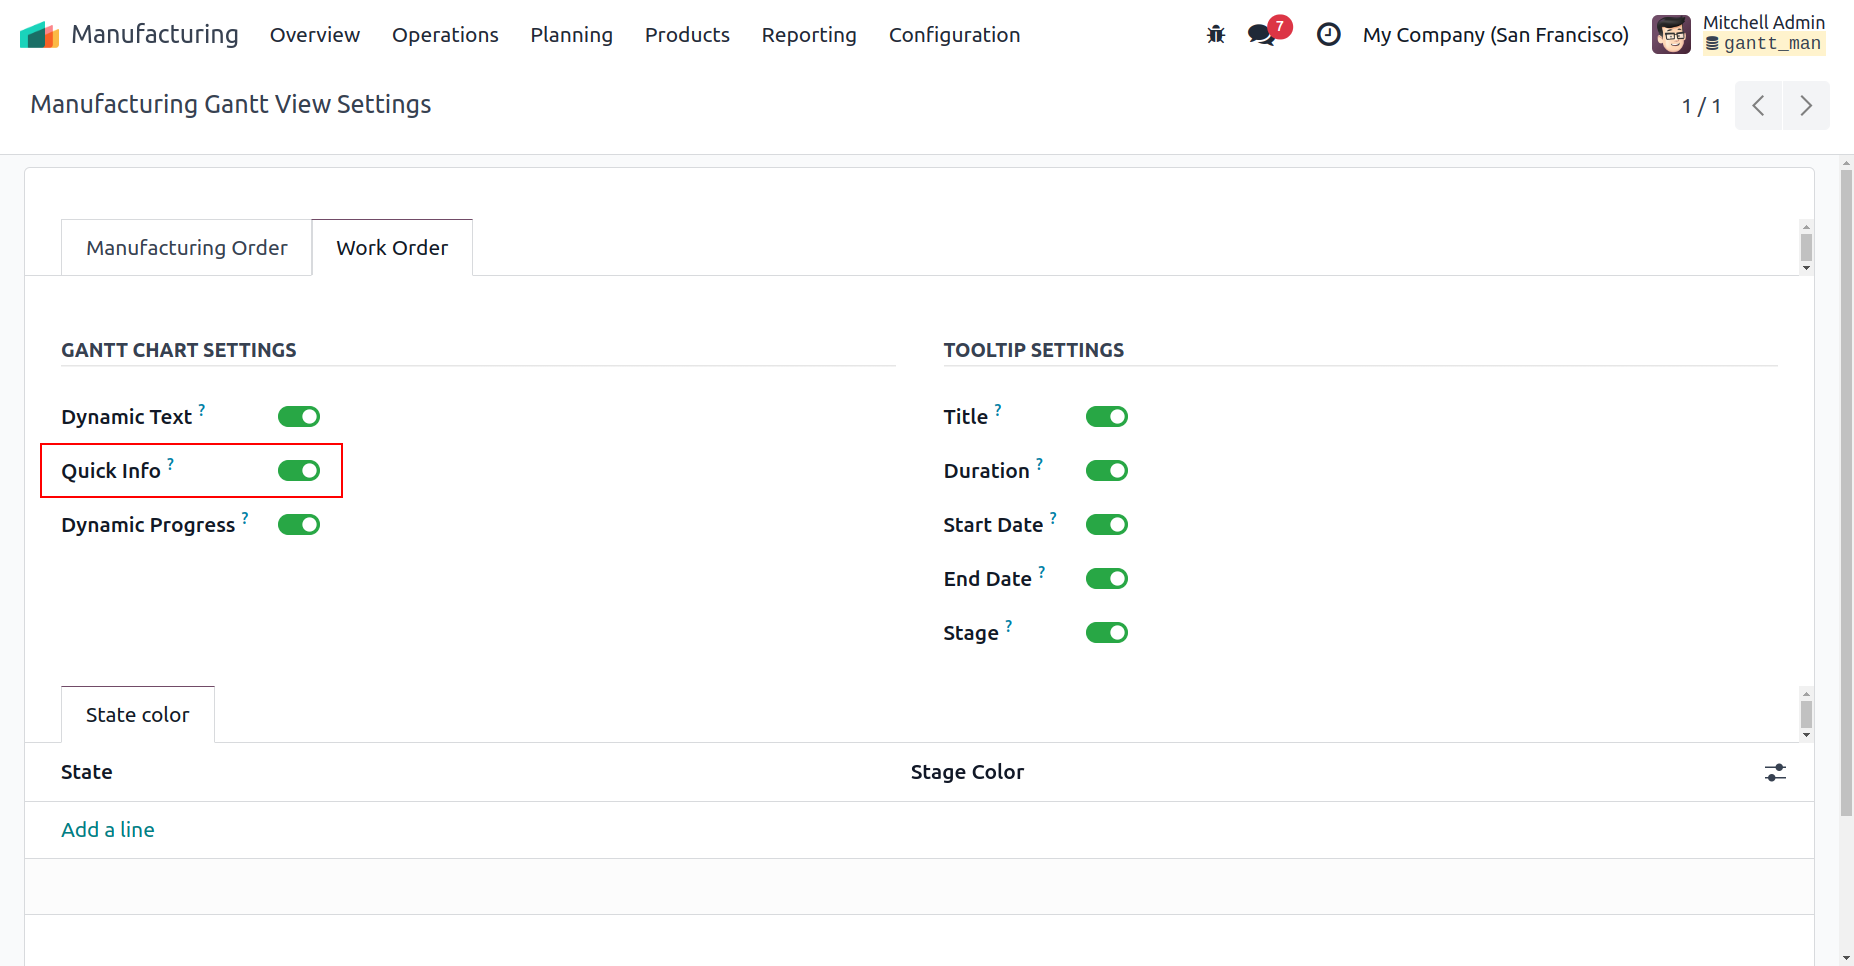
Task: Turn off the Quick Info toggle
Action: point(299,471)
